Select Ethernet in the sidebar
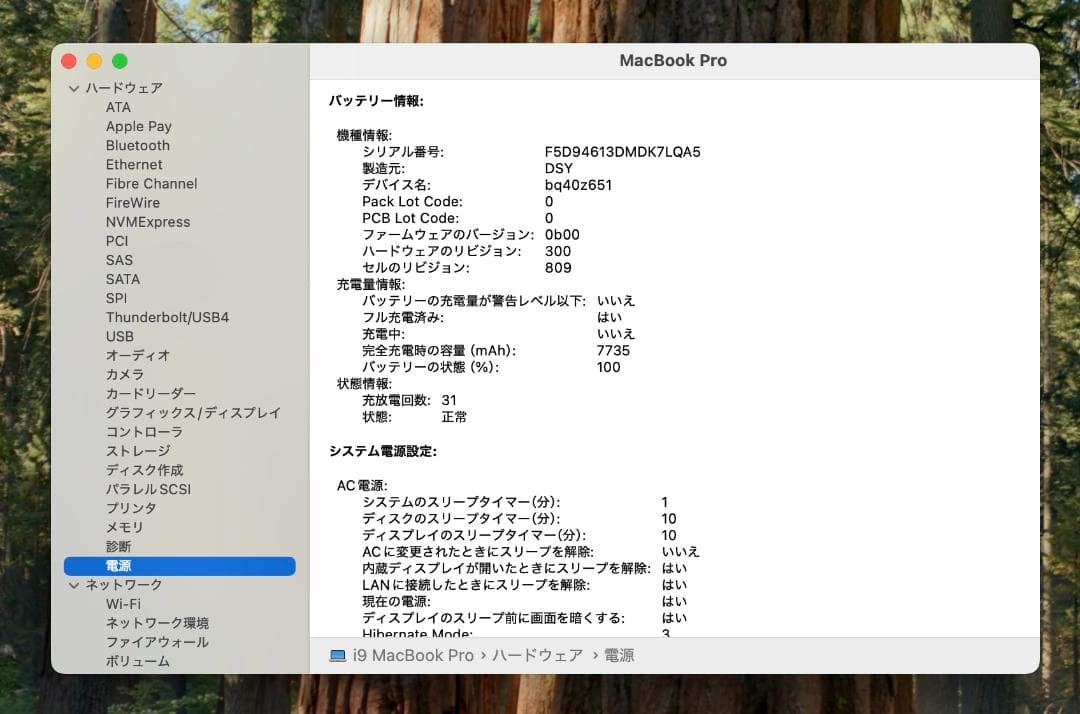The image size is (1080, 714). [134, 164]
